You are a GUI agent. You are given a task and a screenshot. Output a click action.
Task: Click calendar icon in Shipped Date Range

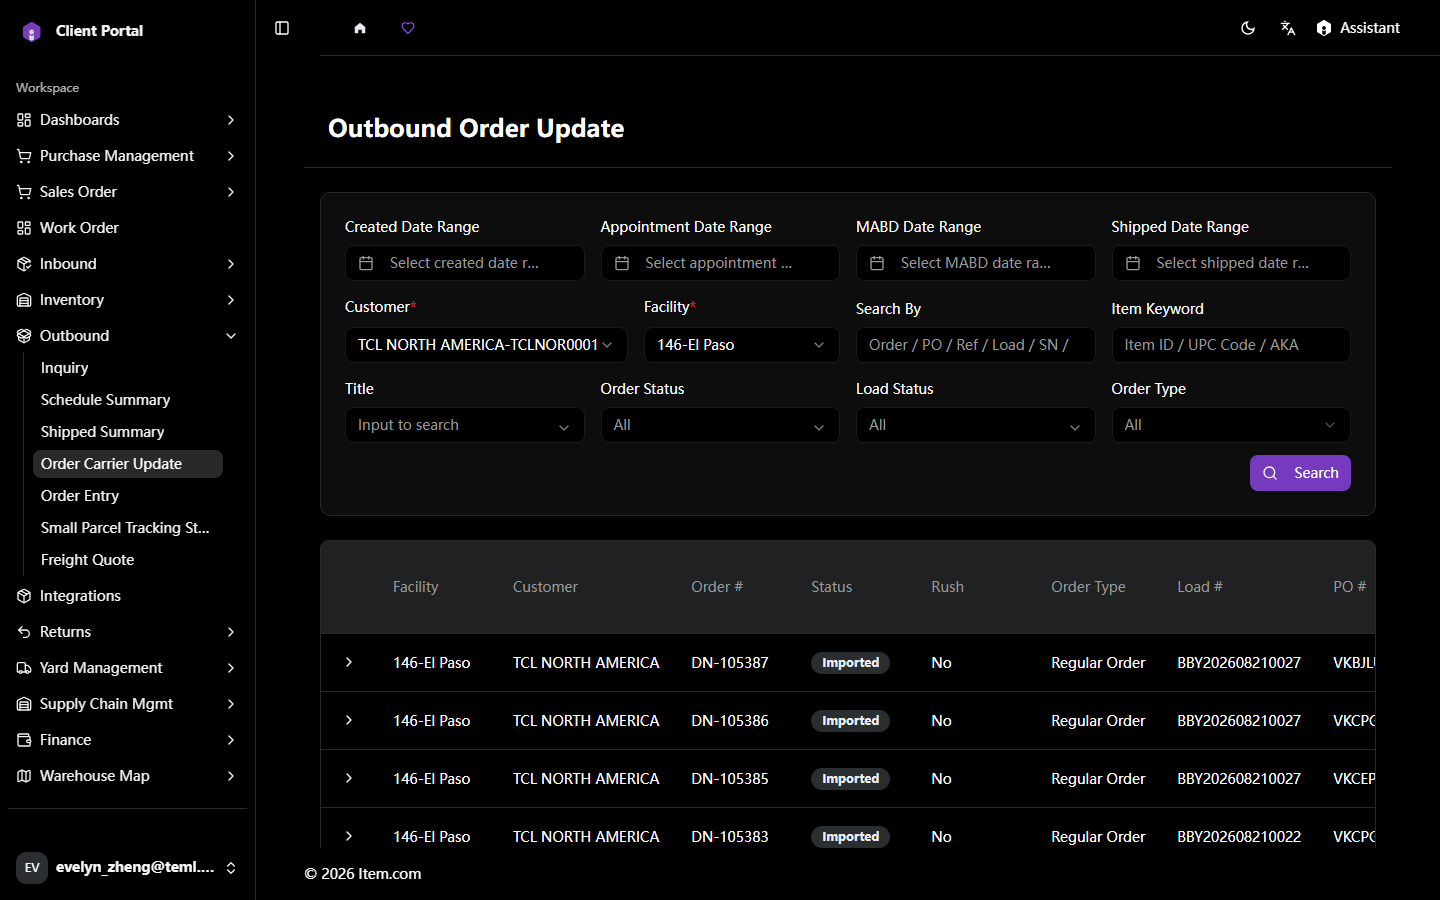click(1133, 263)
